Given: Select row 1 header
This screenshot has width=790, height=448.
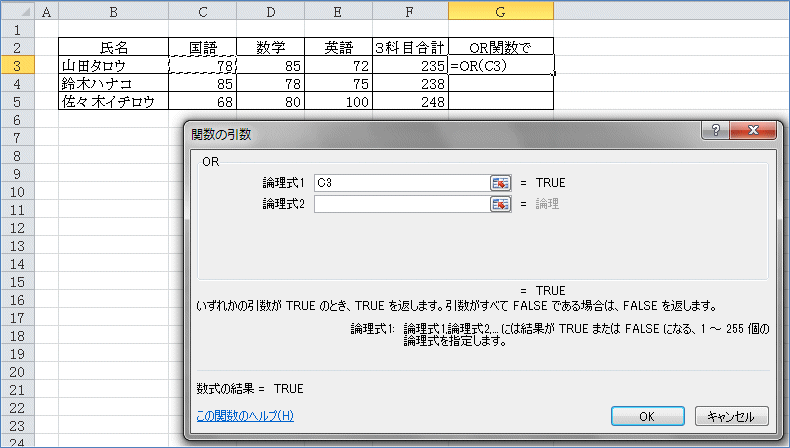Looking at the screenshot, I should (18, 29).
